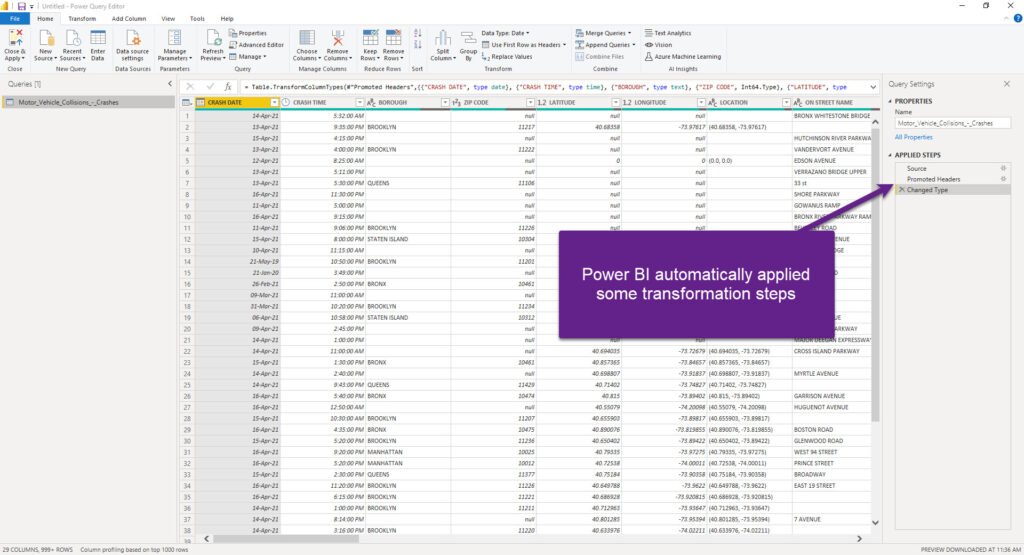Image resolution: width=1024 pixels, height=555 pixels.
Task: Click the Close & Apply icon
Action: click(x=14, y=39)
